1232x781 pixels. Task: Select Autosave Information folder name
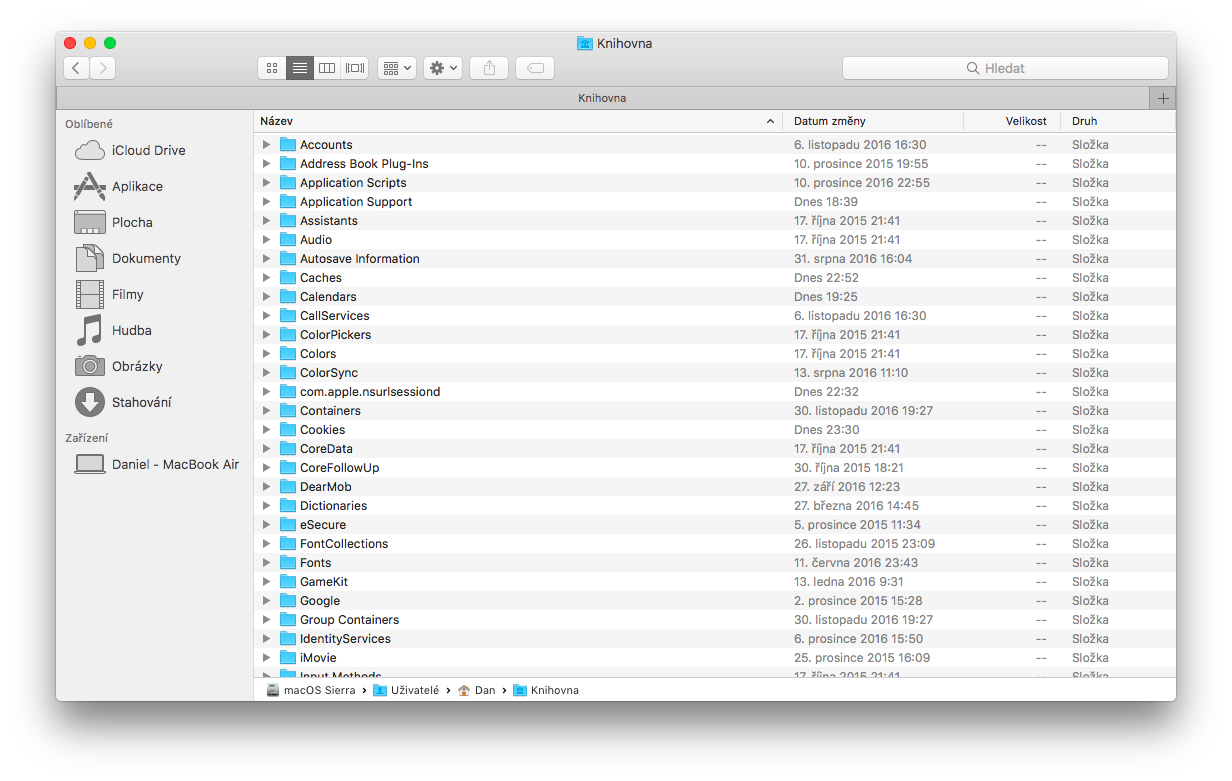point(360,259)
